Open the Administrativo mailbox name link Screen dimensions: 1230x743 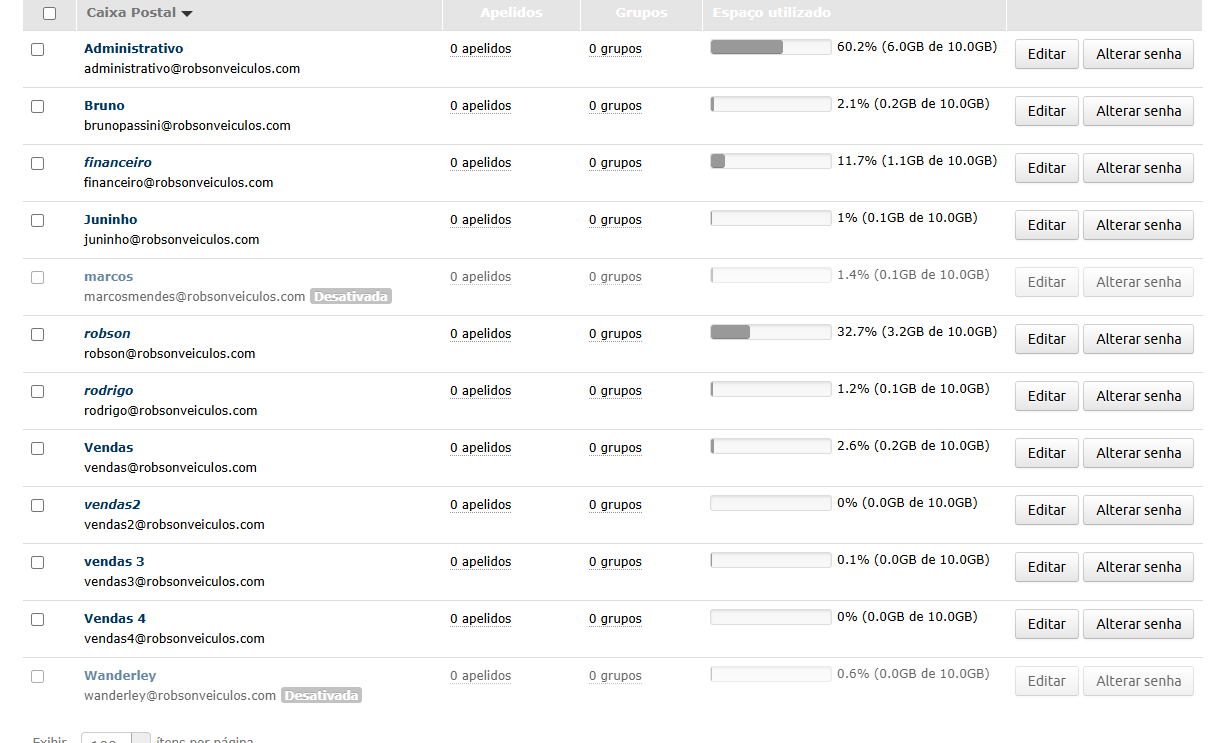click(133, 48)
